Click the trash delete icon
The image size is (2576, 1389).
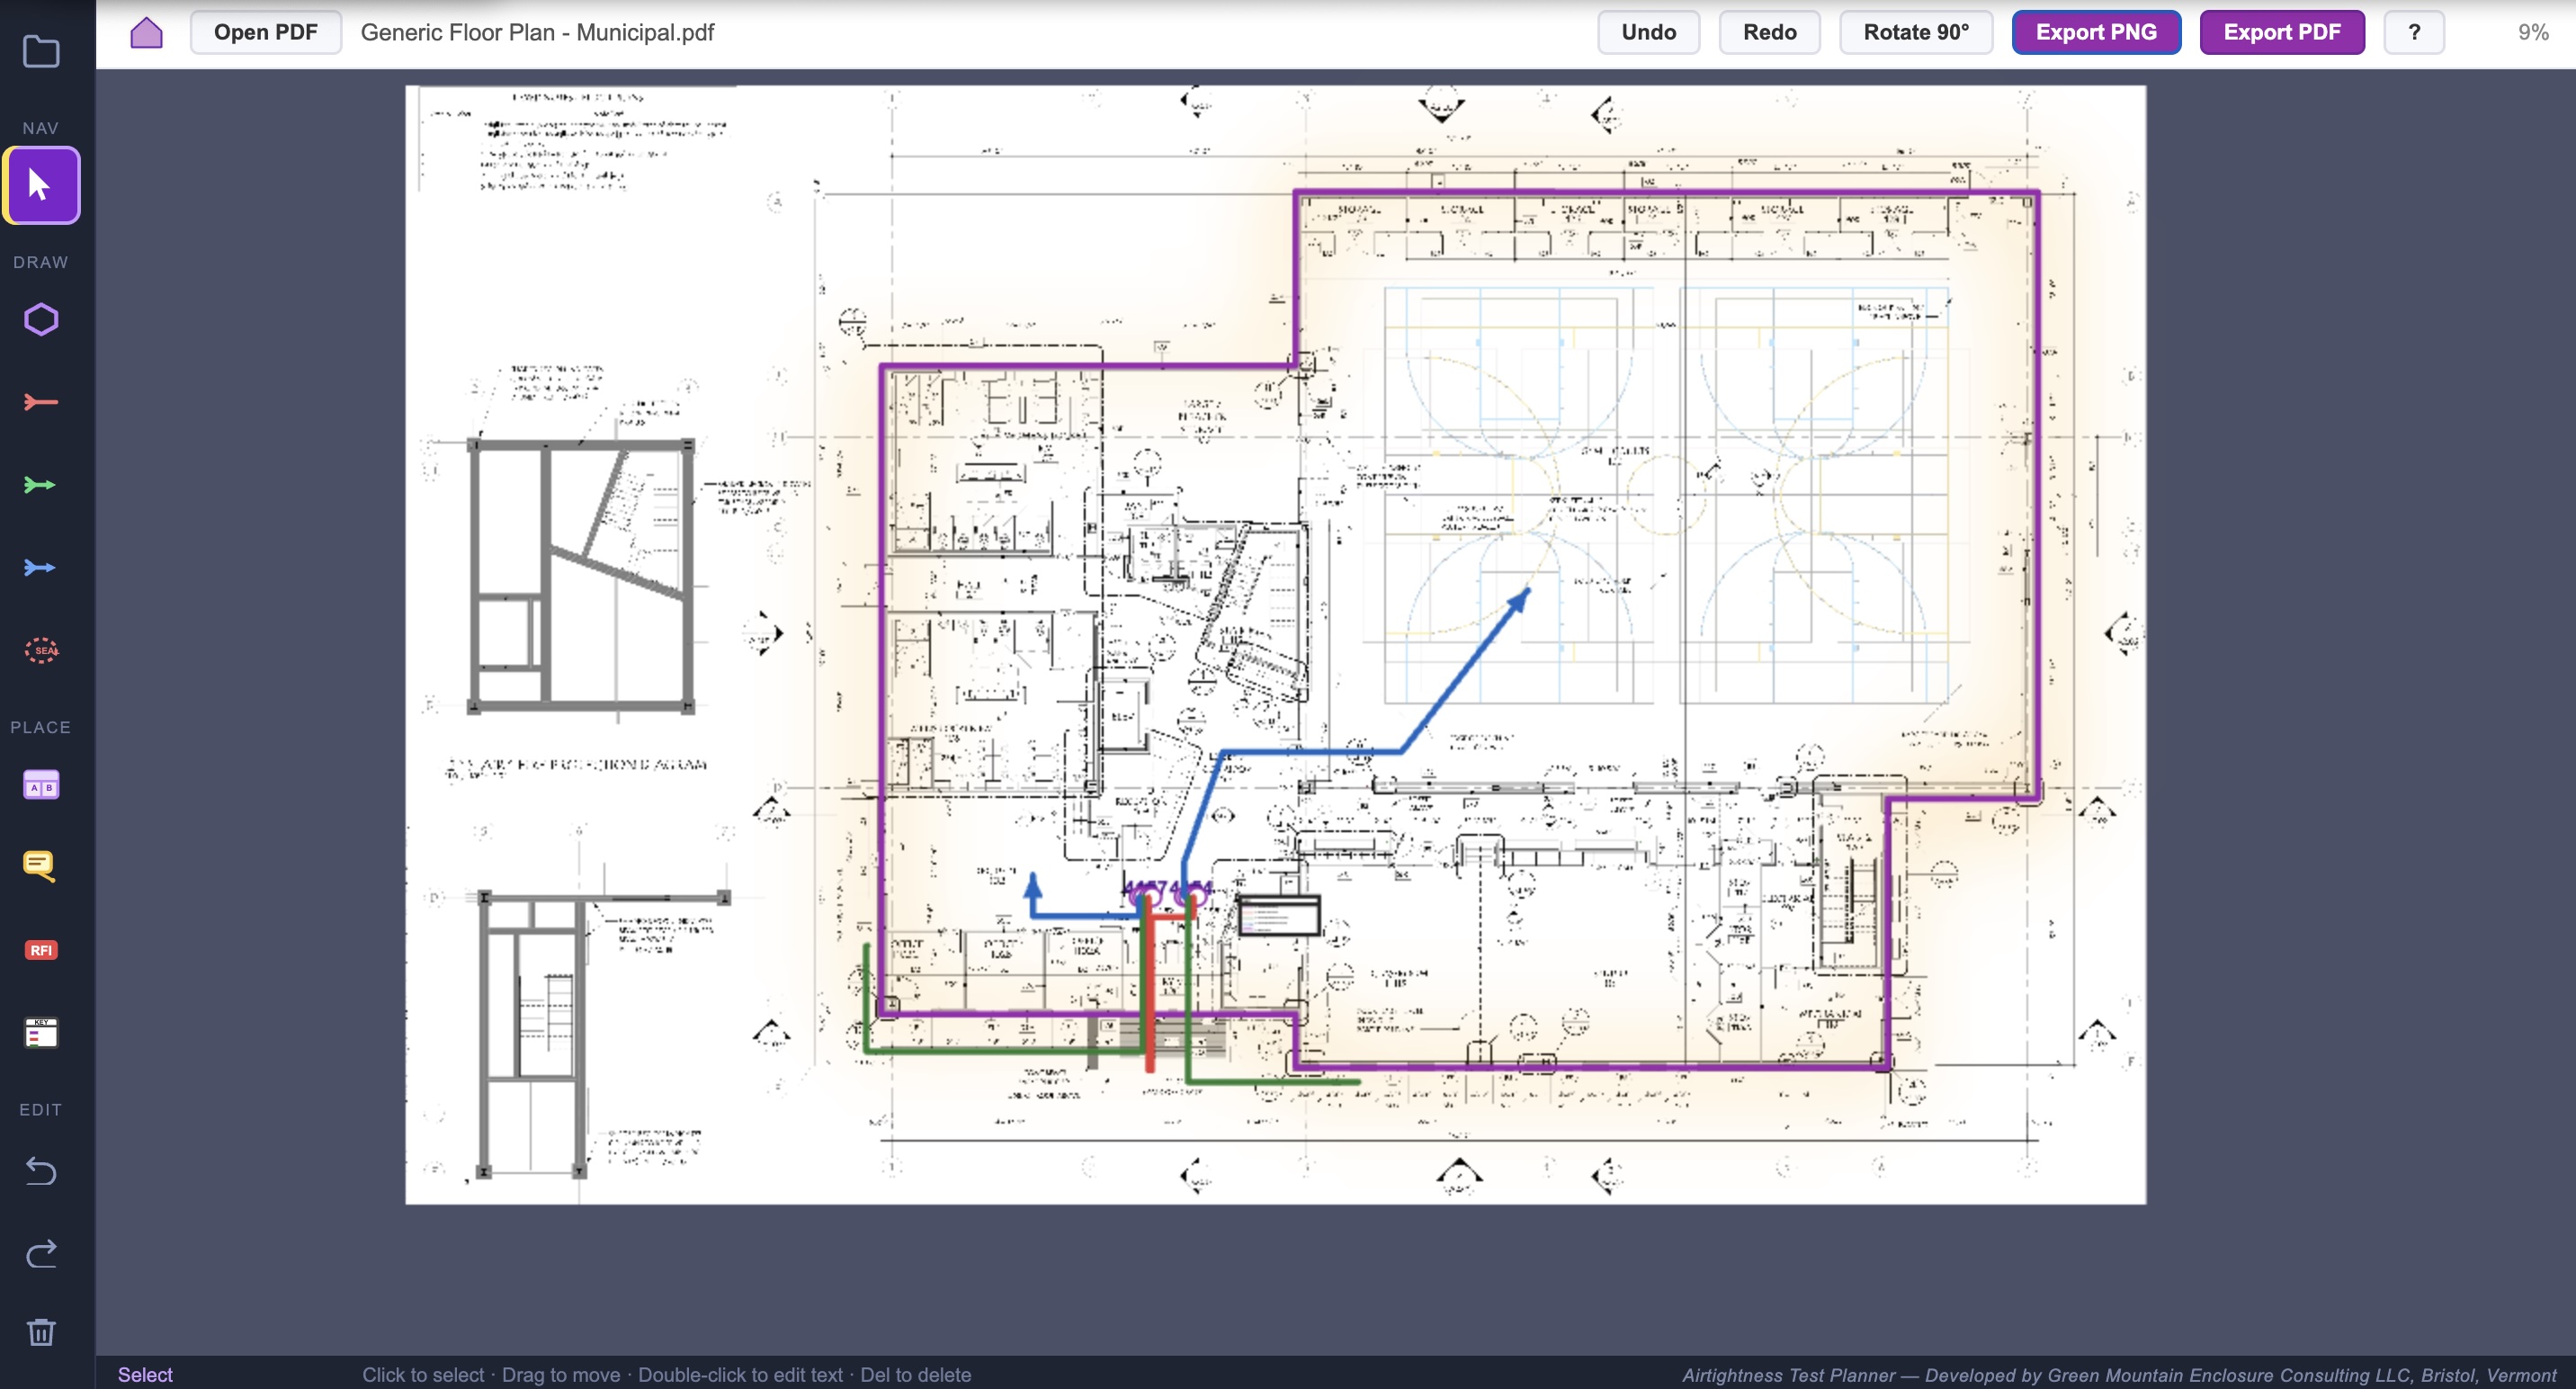[41, 1331]
